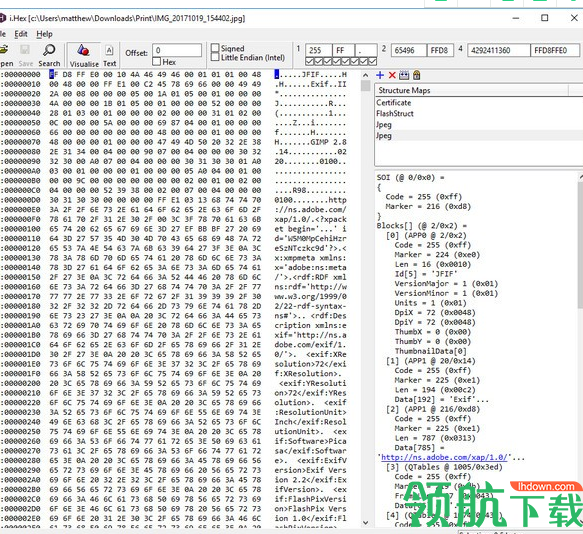Screen dimensions: 583x534
Task: Select the Certificate structure map
Action: point(394,103)
